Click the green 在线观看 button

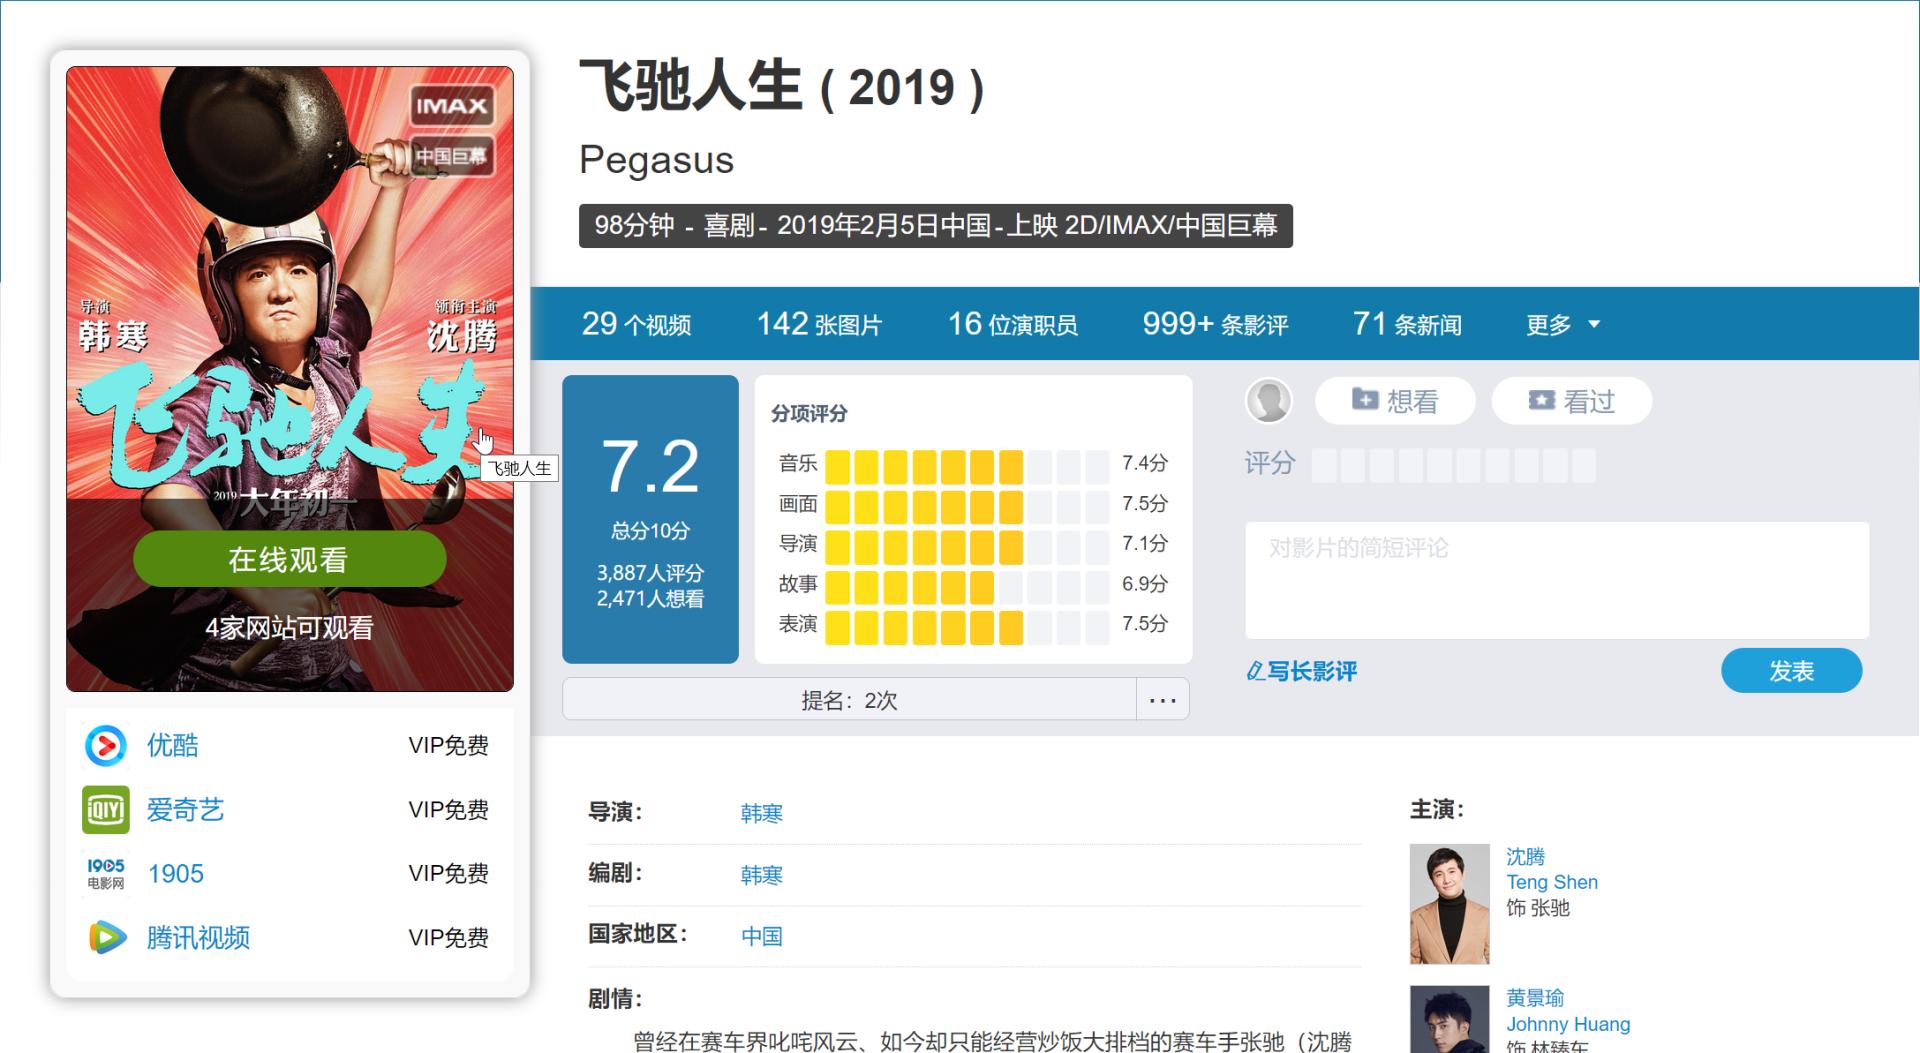point(289,559)
